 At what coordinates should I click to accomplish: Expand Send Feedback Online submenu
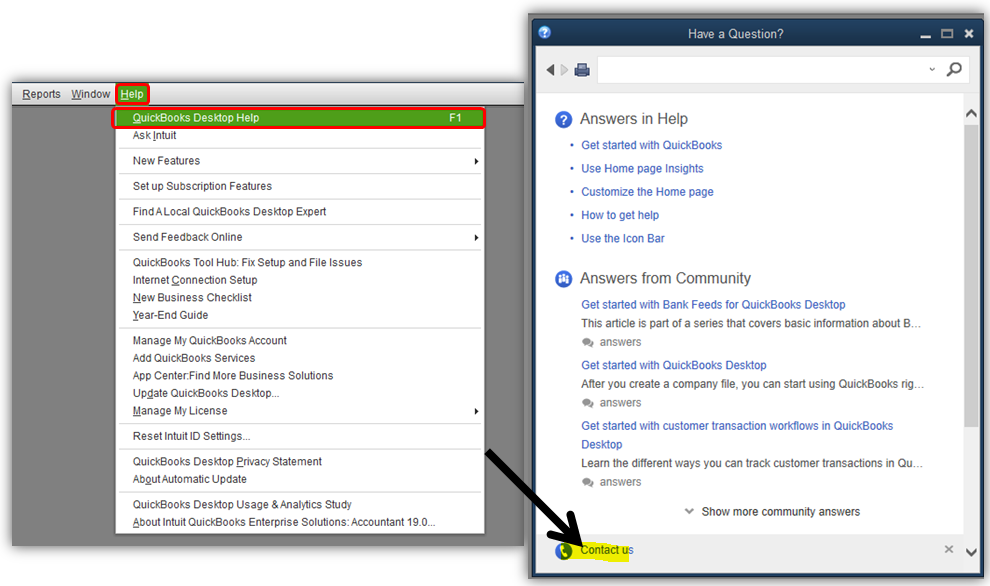(299, 237)
